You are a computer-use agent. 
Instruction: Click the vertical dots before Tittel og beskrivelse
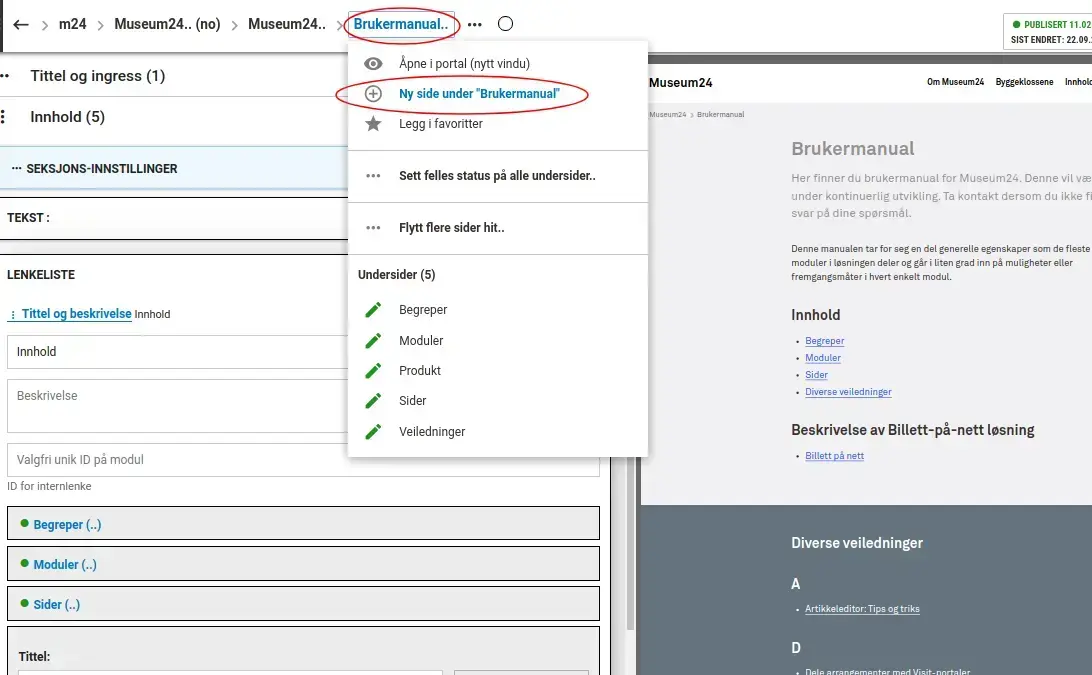[x=13, y=315]
